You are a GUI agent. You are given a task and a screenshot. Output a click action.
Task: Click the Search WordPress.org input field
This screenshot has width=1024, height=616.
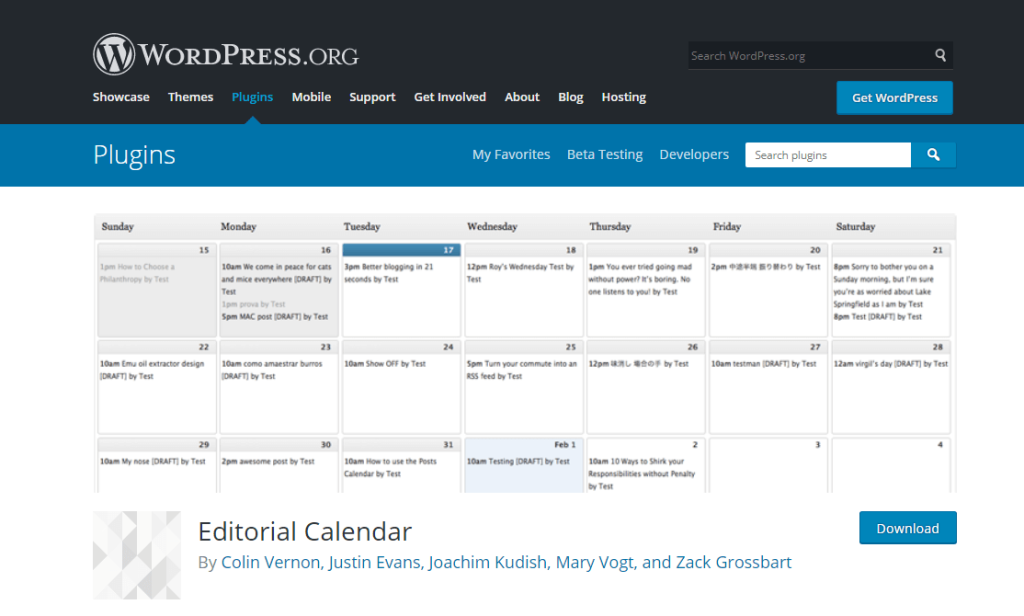(808, 56)
